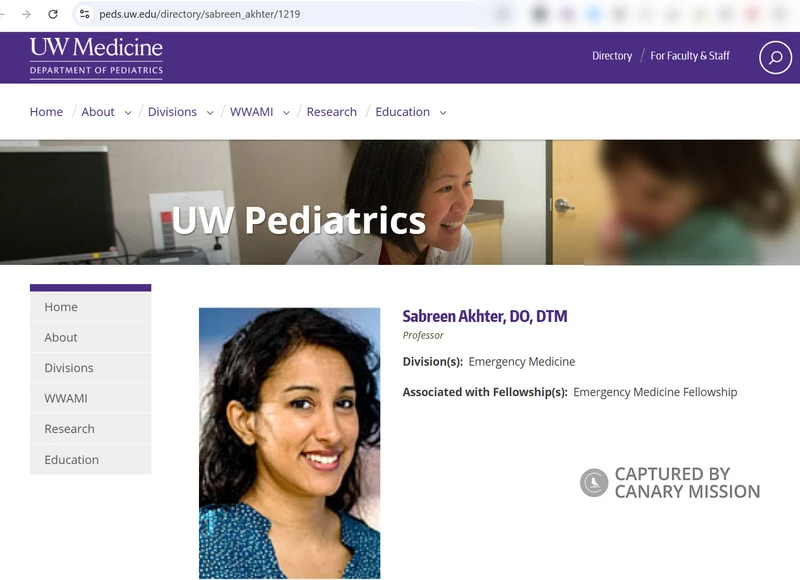
Task: Open site information icon in address bar
Action: pos(84,14)
